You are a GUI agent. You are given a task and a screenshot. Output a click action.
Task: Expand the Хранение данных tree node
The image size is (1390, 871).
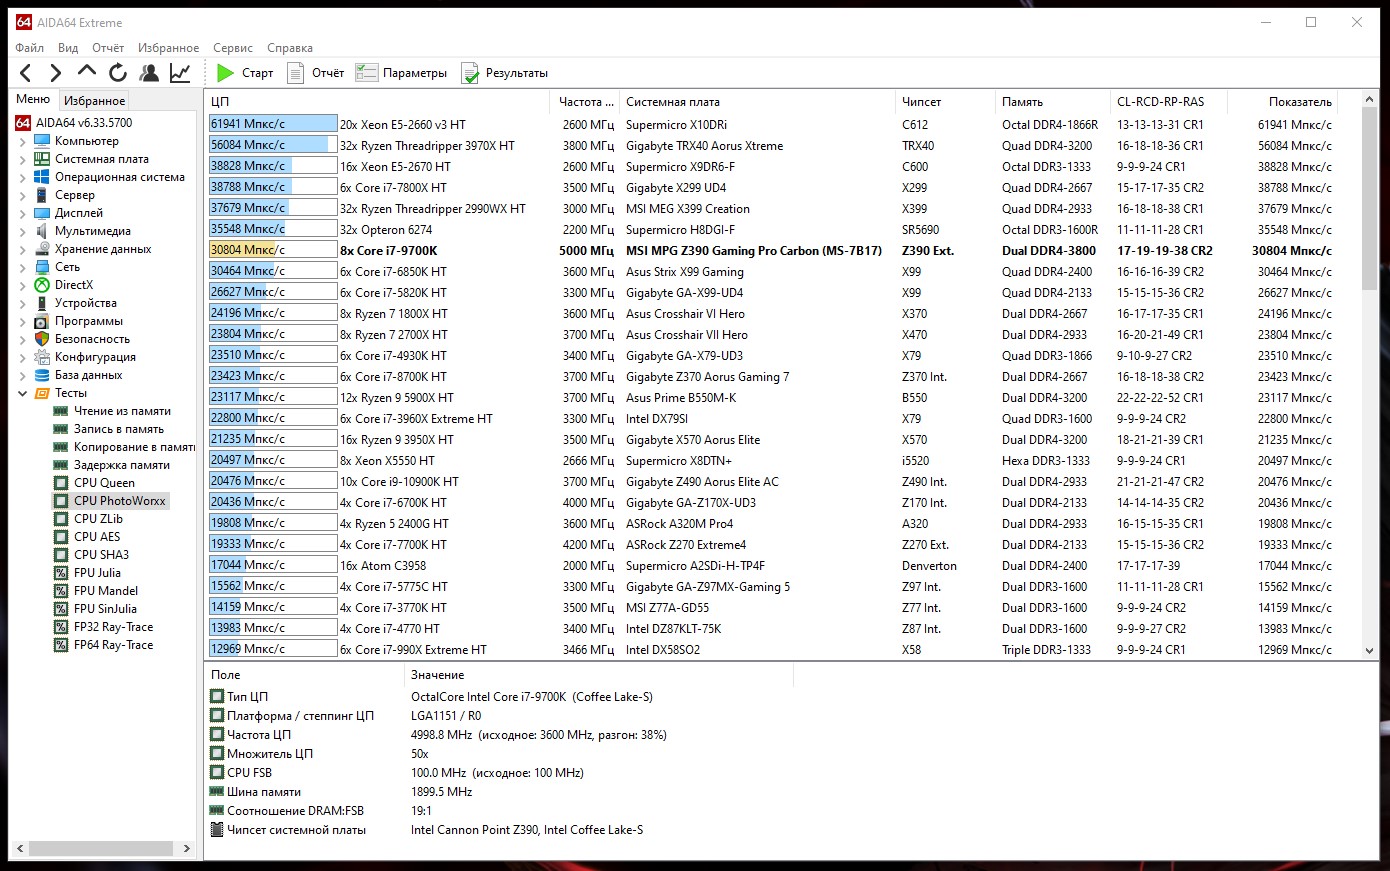(23, 250)
